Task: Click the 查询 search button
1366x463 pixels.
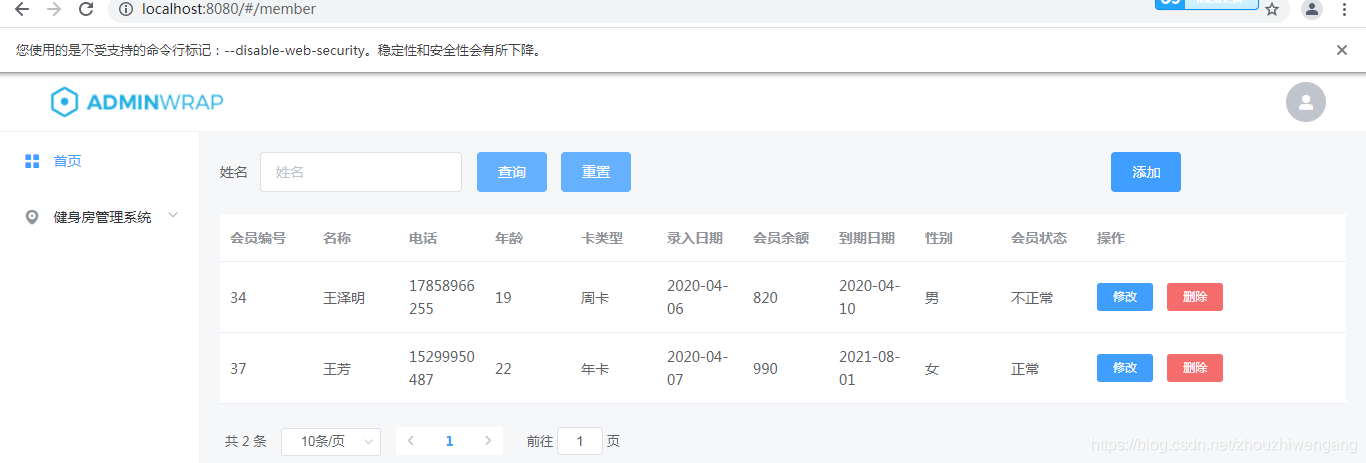Action: 512,172
